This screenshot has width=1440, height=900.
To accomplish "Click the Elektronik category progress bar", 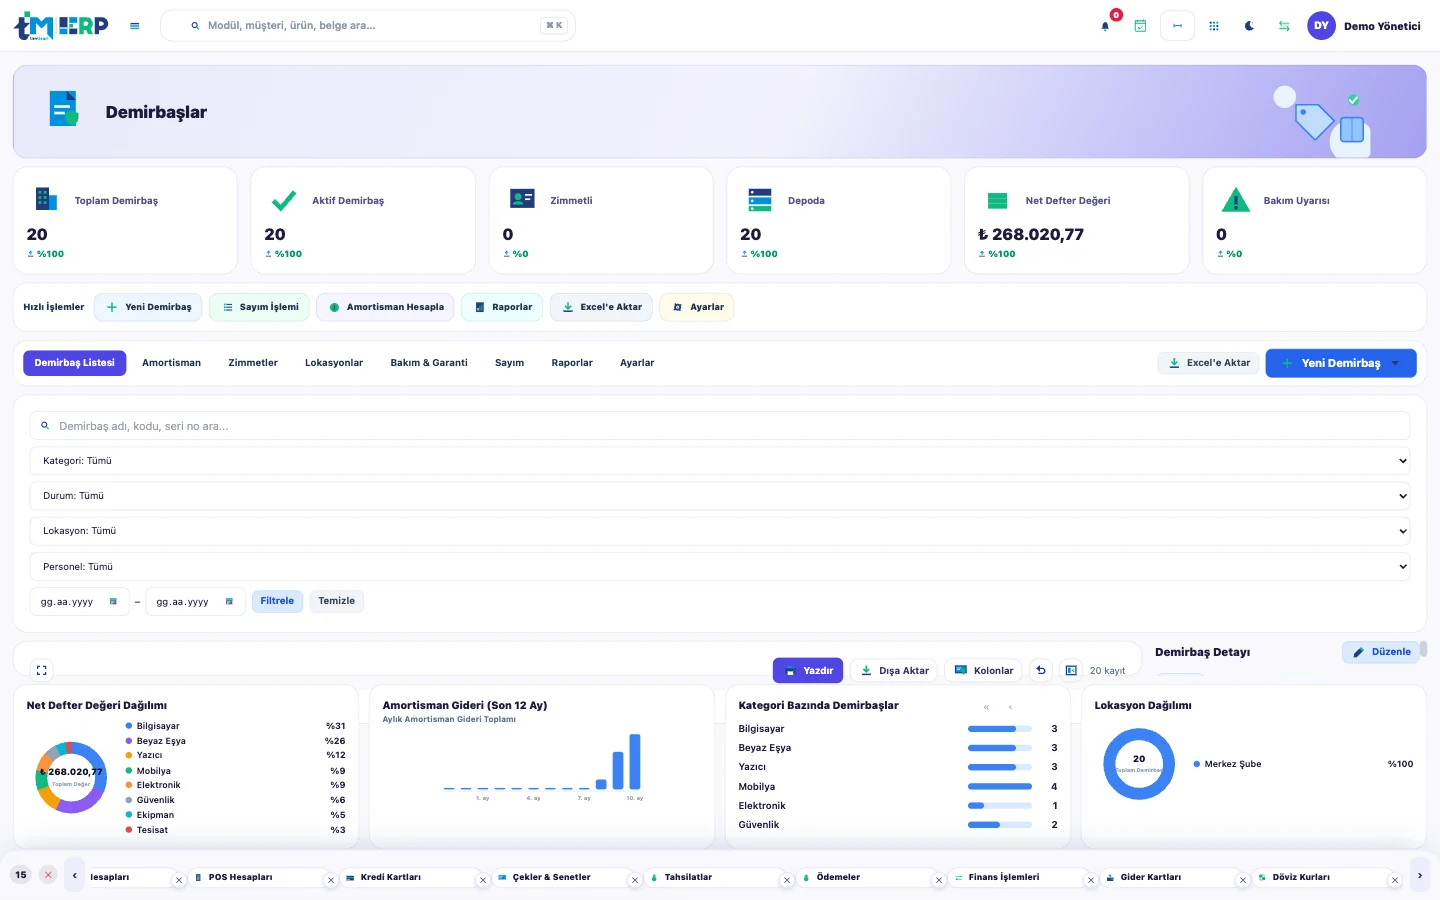I will click(1000, 806).
